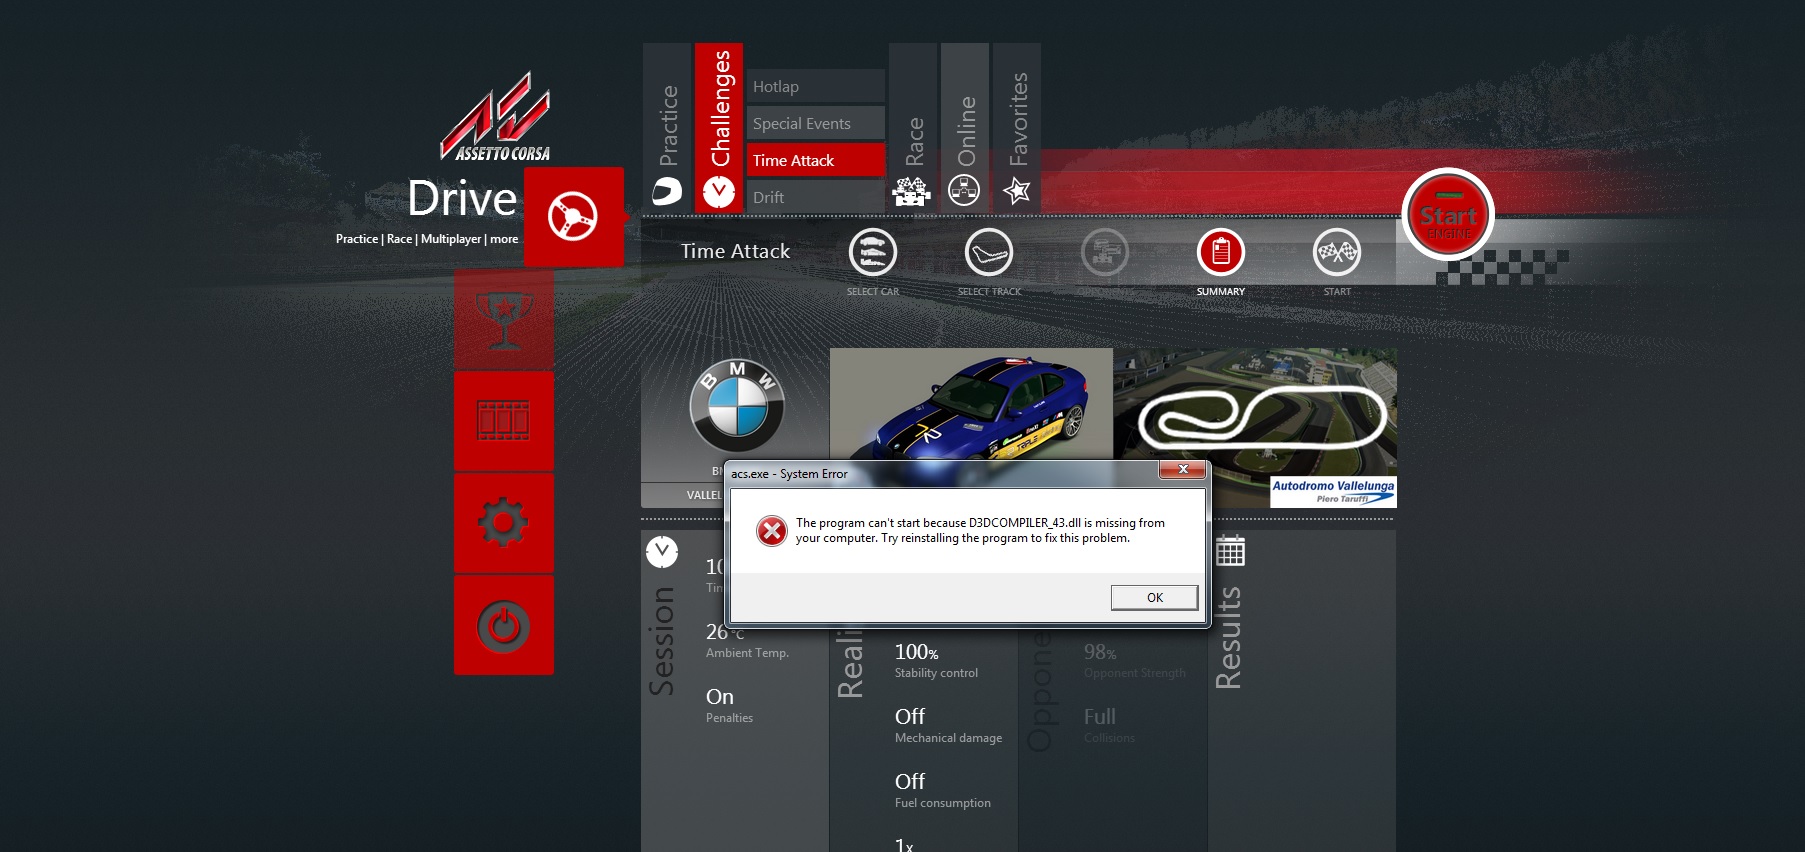Screen dimensions: 1805x852
Task: Click the 'Practice | Race | Multiplayer | more' subtitle
Action: 427,239
